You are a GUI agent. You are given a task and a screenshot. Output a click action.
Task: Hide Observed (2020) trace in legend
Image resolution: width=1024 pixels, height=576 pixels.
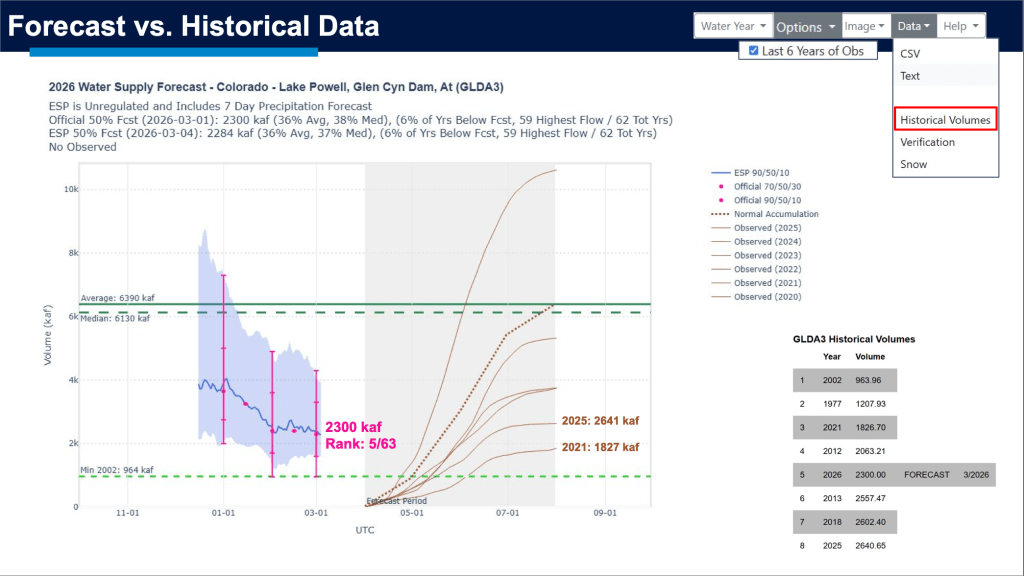(767, 297)
